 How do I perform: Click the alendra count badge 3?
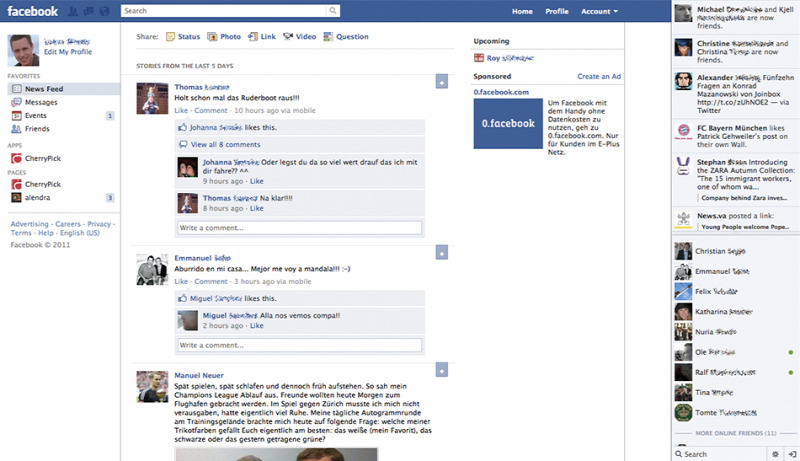[x=110, y=198]
